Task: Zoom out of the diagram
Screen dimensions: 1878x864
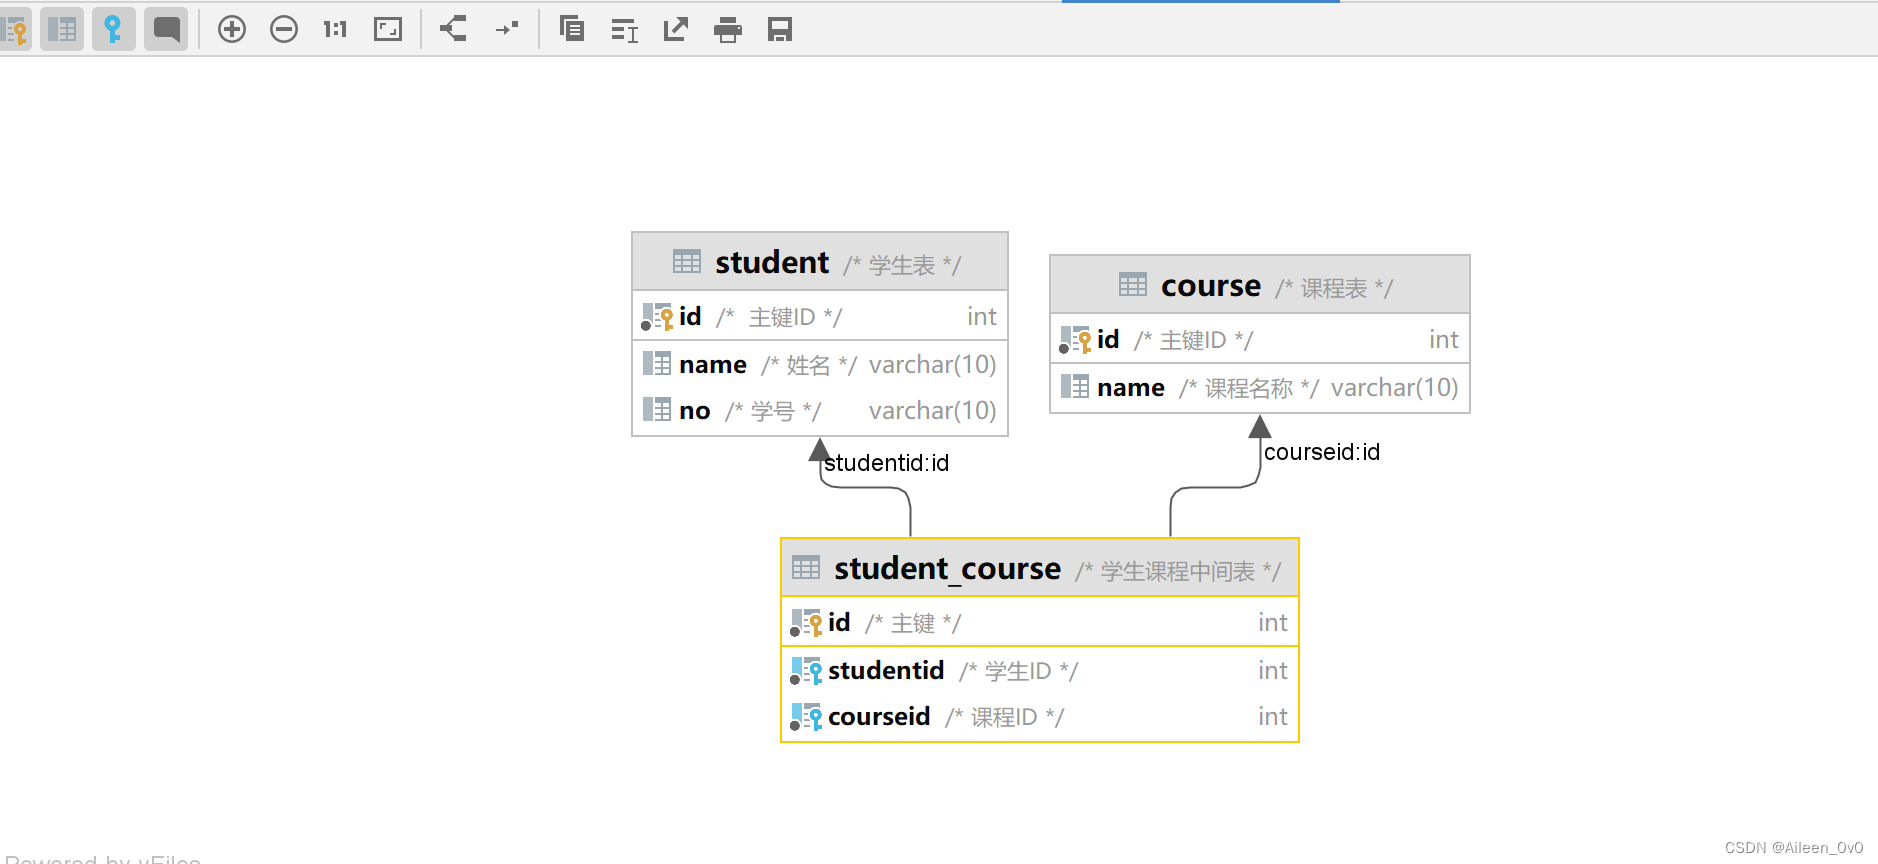Action: click(284, 30)
